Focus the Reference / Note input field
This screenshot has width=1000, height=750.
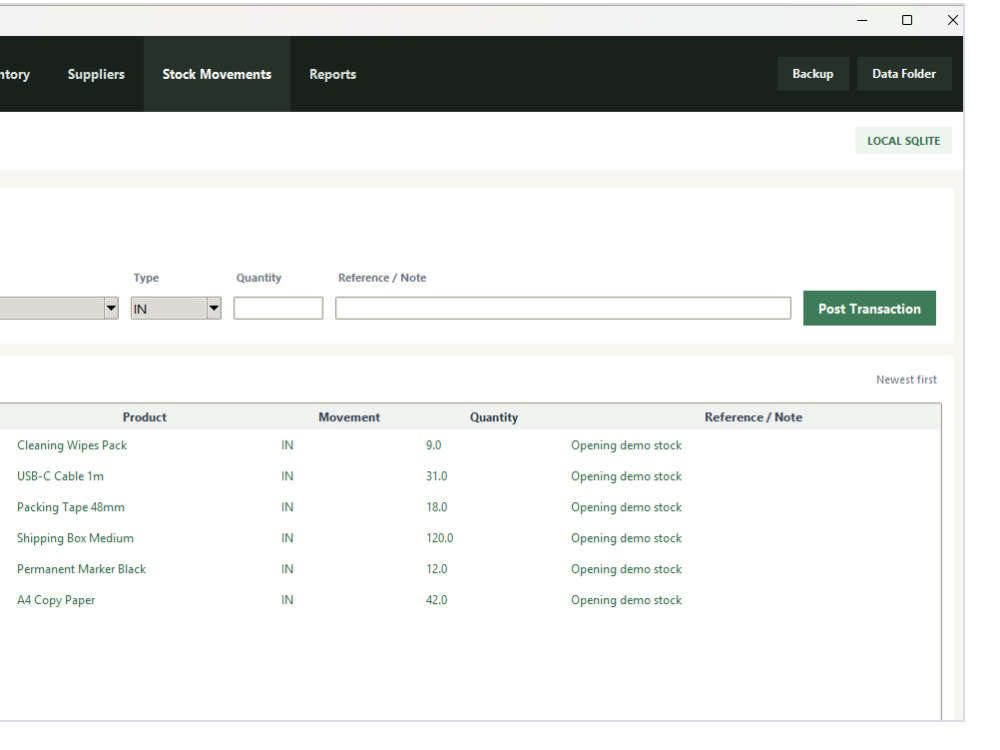(563, 309)
